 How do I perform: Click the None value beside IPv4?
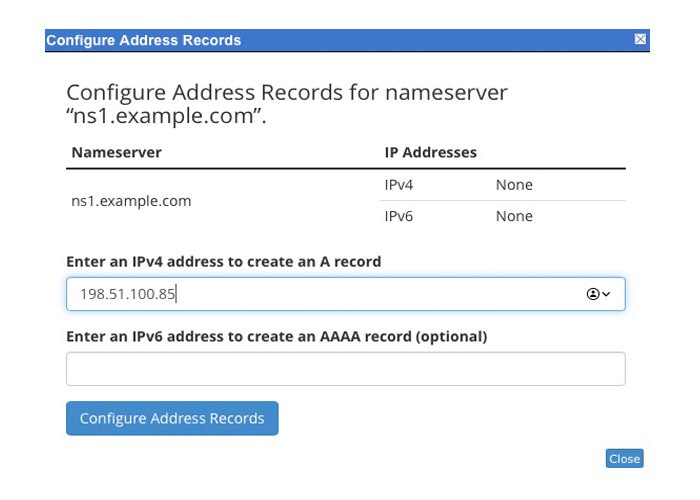pos(514,185)
